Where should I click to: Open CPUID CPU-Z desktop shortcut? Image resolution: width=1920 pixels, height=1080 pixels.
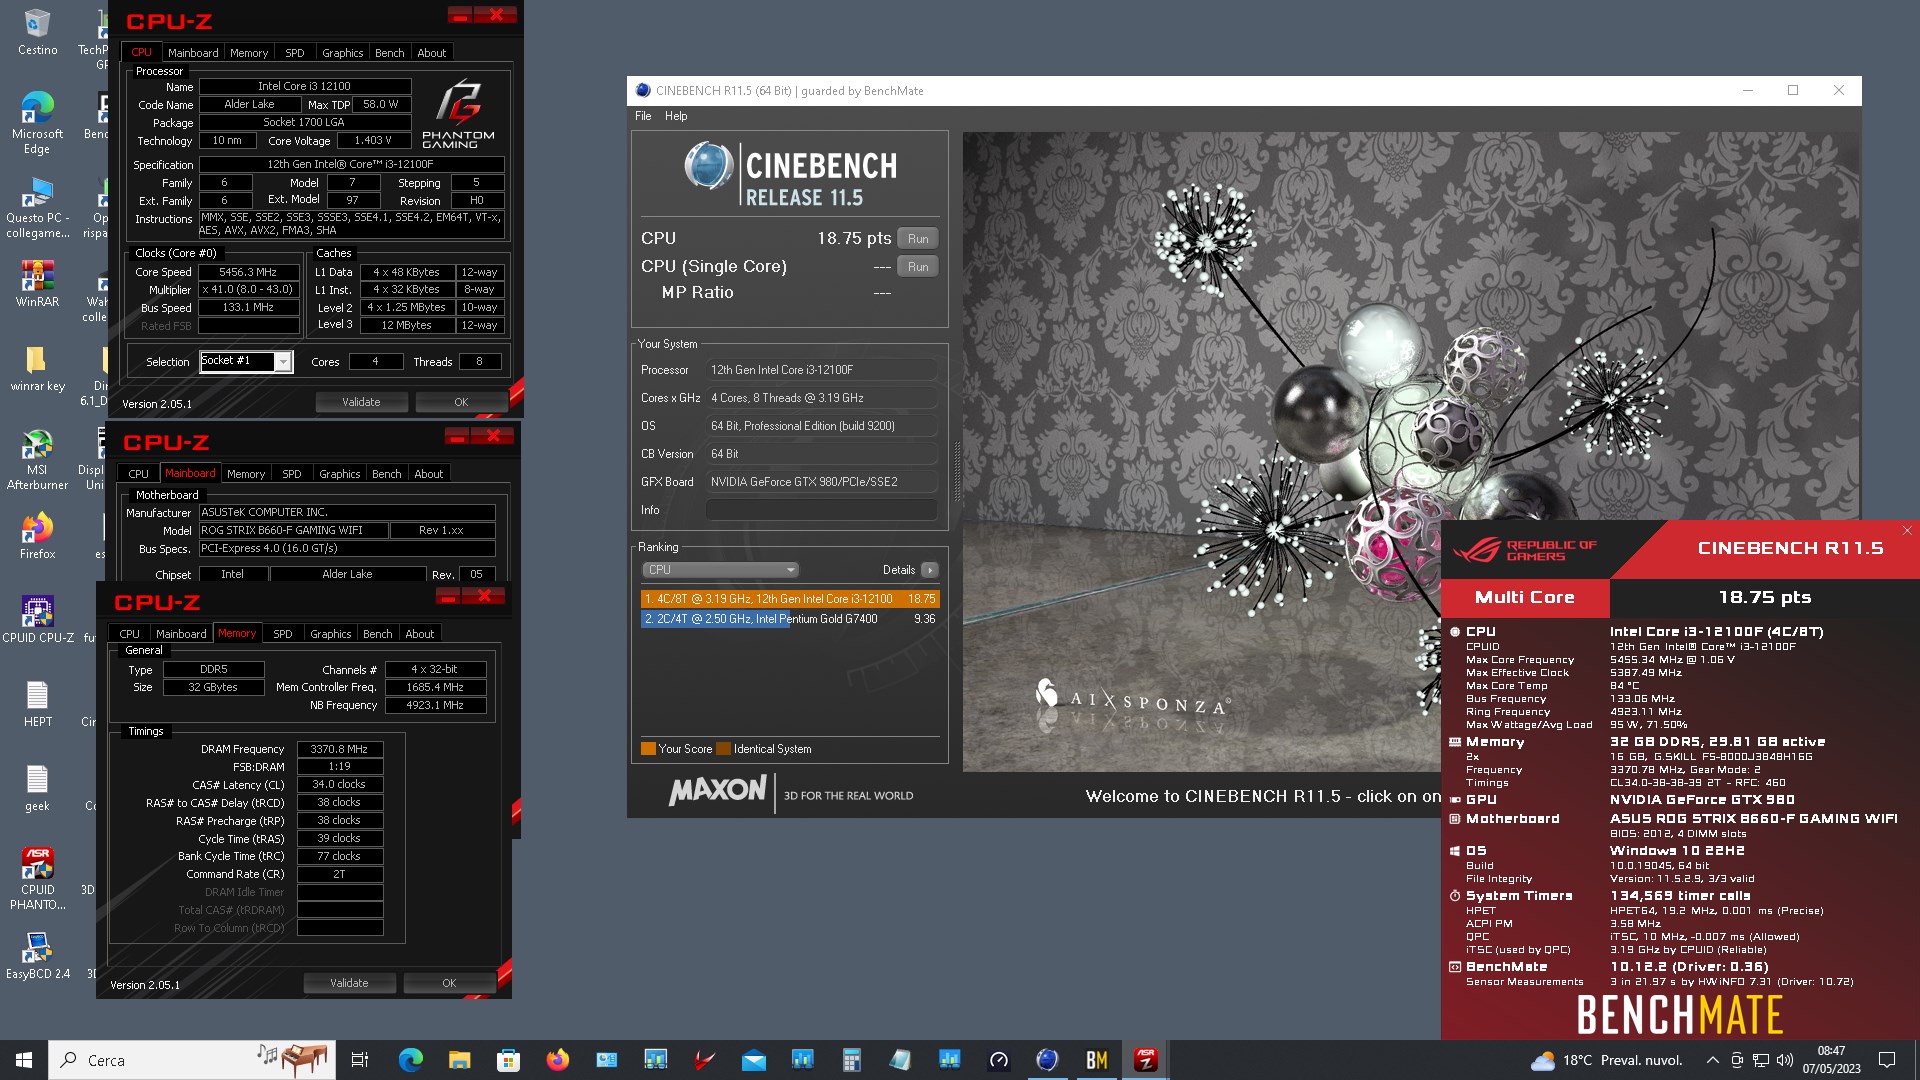click(x=37, y=619)
